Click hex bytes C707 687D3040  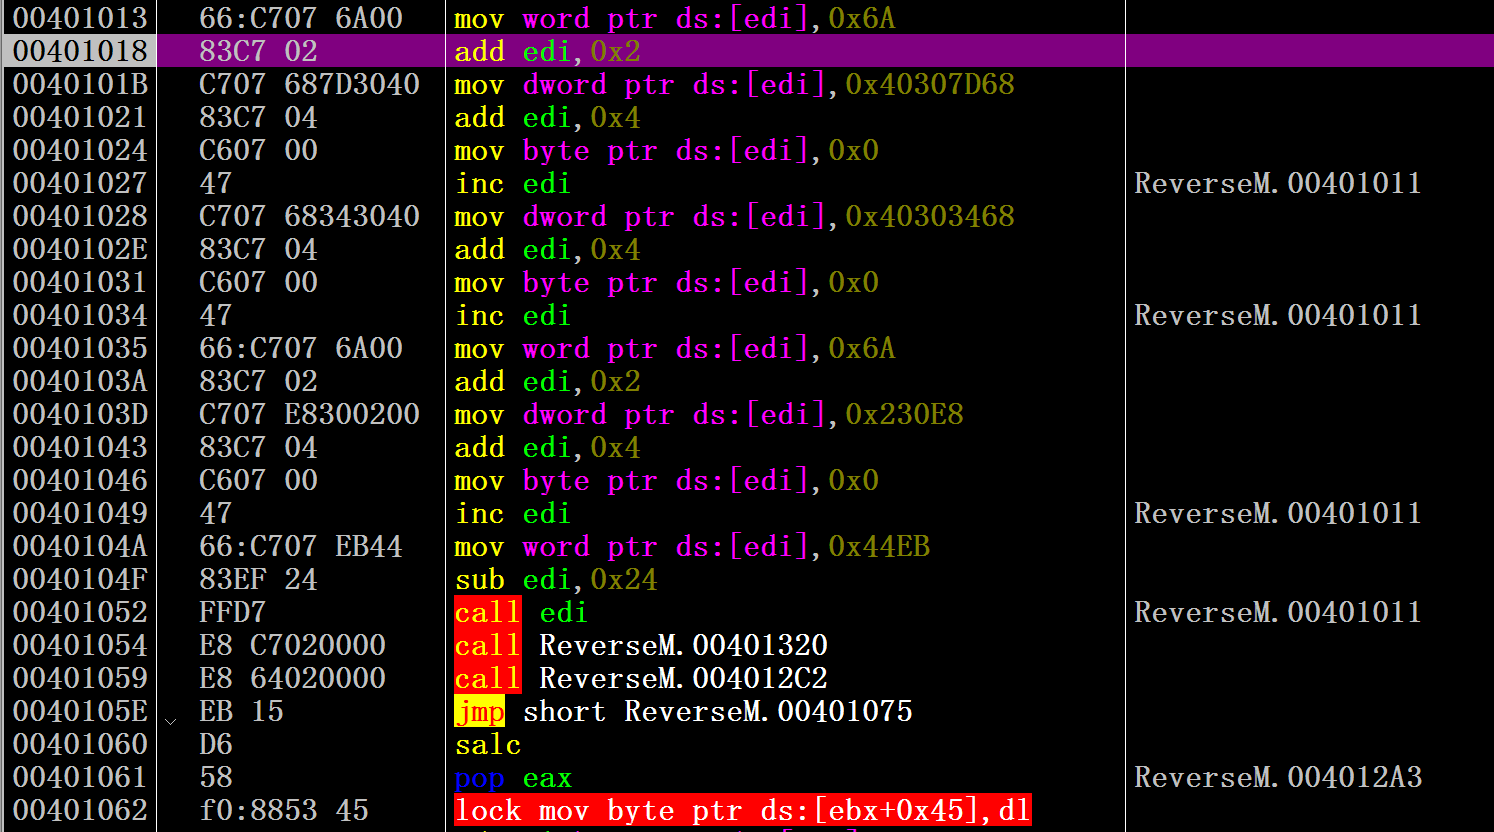(309, 84)
